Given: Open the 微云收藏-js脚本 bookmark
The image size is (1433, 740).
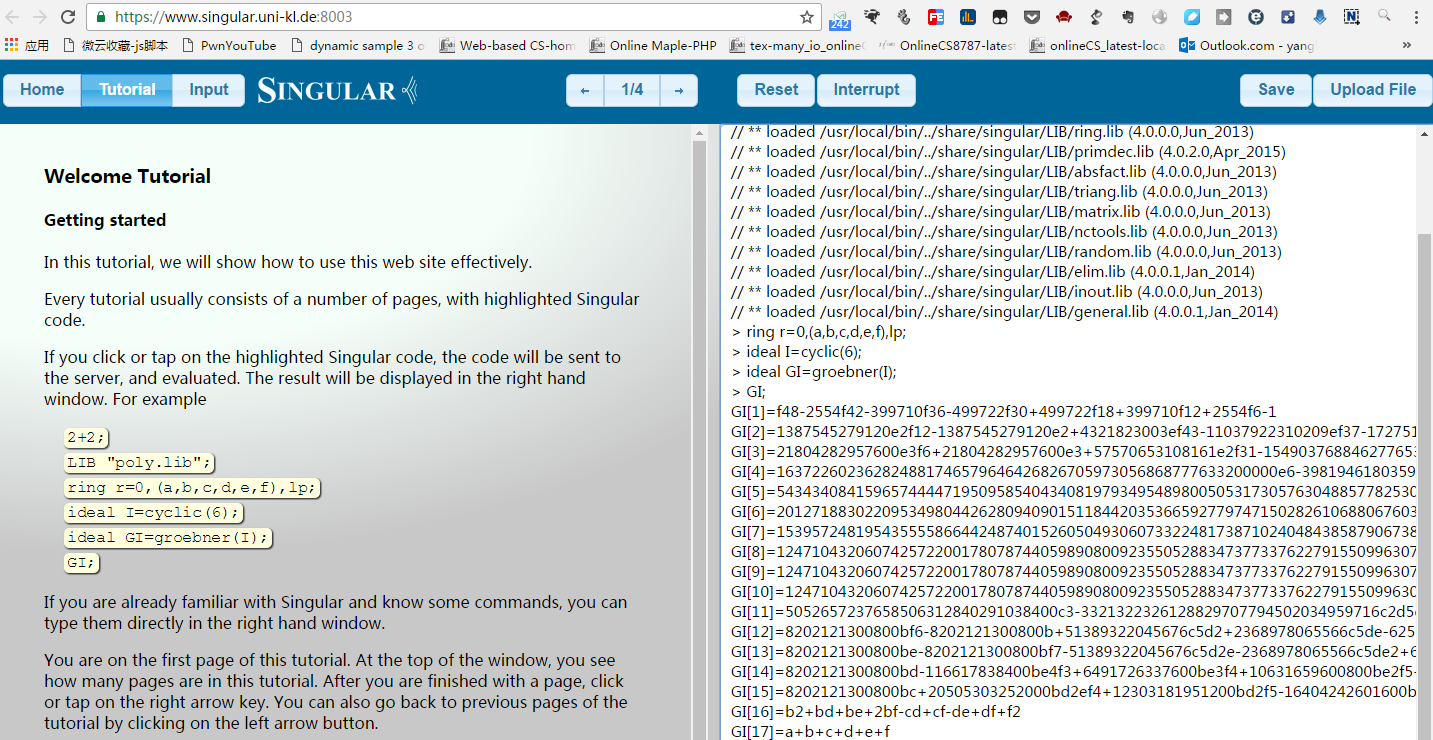Looking at the screenshot, I should (114, 45).
